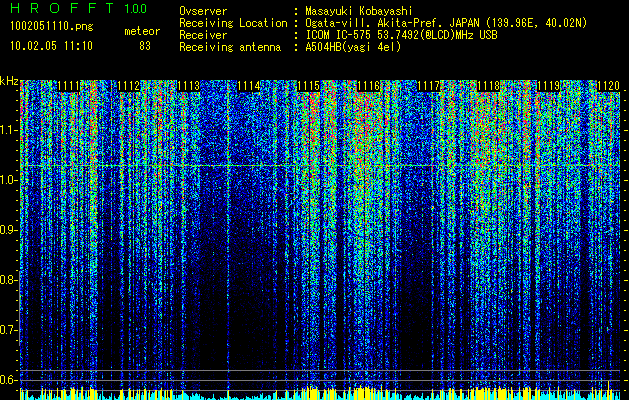Select antenna value A504HB(yagi 4el)

pyautogui.click(x=353, y=47)
